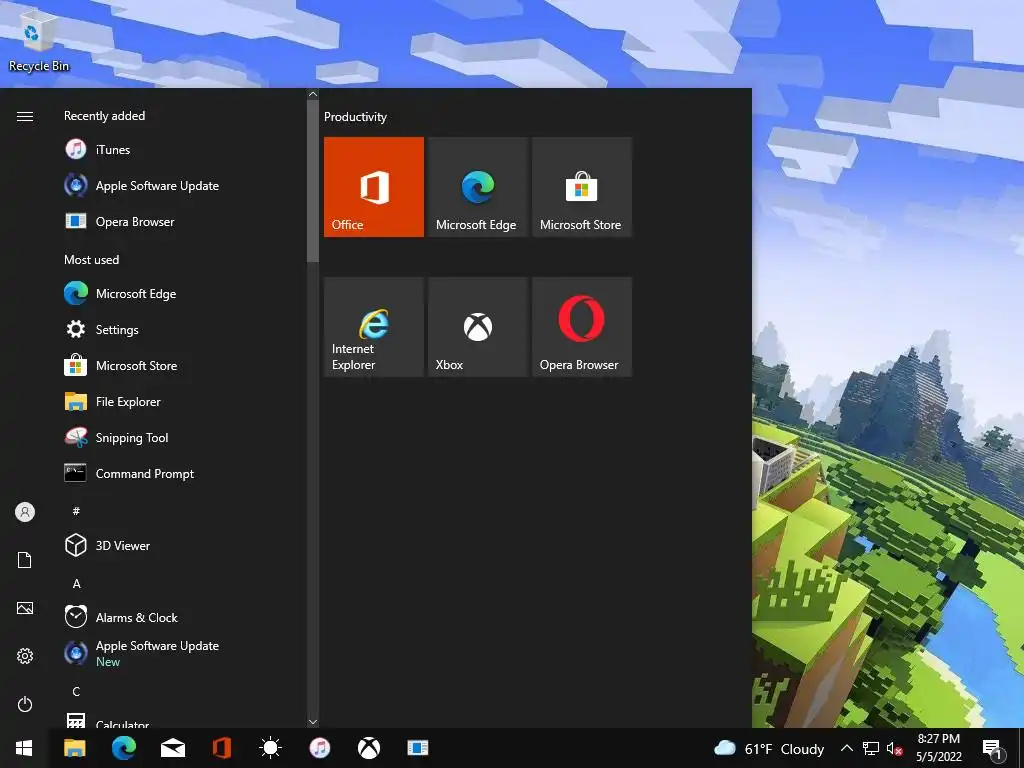Open Settings gear in Start sidebar
1024x768 pixels.
[x=25, y=656]
